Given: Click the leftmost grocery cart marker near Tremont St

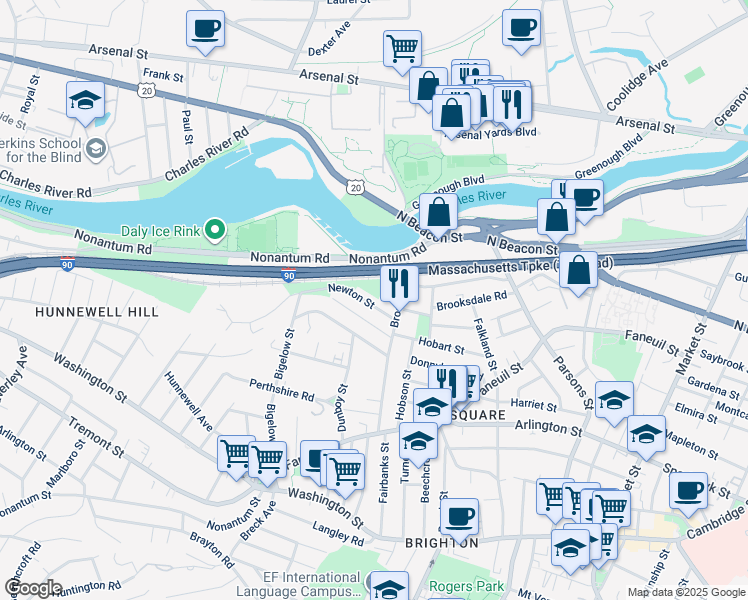Looking at the screenshot, I should tap(236, 456).
